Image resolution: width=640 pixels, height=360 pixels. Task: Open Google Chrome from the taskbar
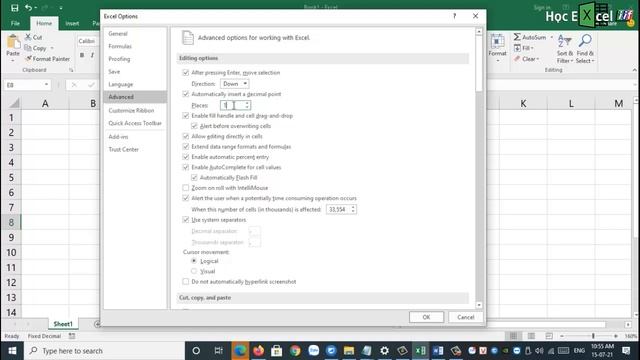(295, 351)
